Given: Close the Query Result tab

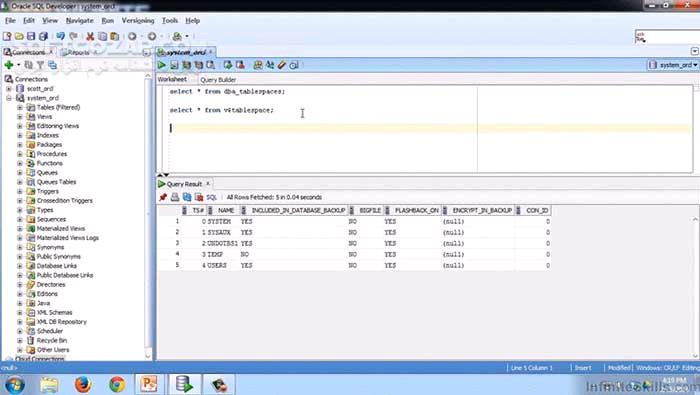Looking at the screenshot, I should [x=208, y=183].
